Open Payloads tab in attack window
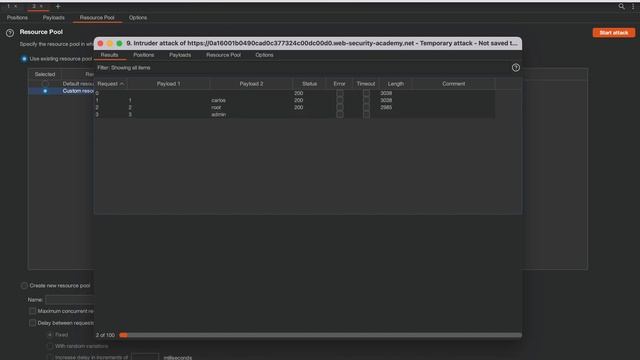 click(x=180, y=55)
